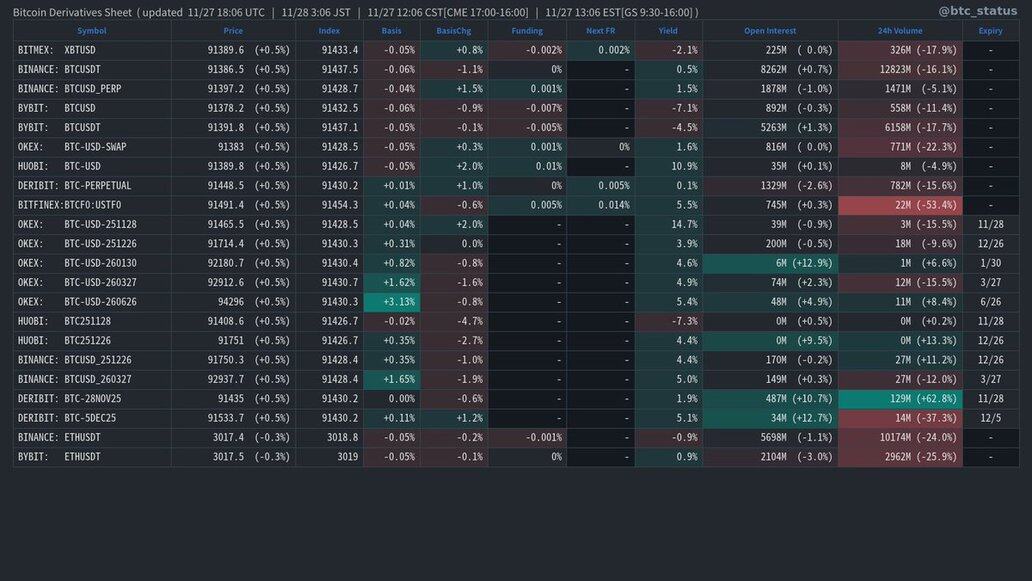Click the Index column header

click(x=329, y=31)
